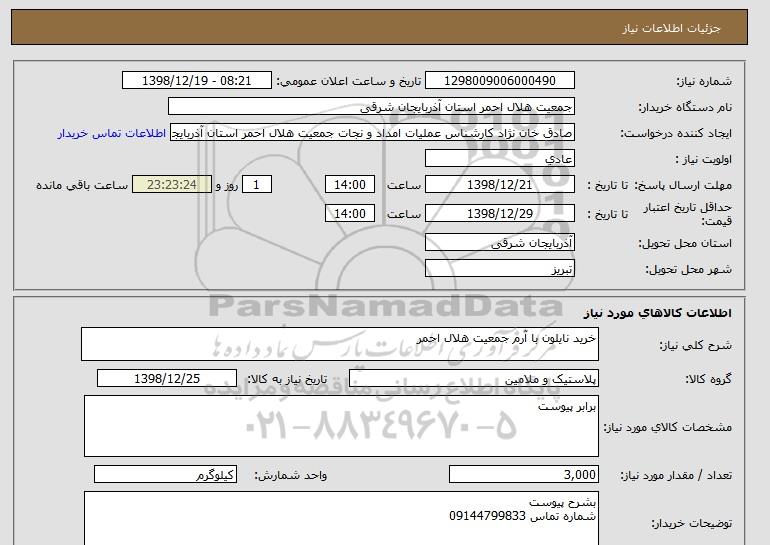The image size is (770, 545).
Task: Select delivery province field آذربایجان شرقی
Action: click(499, 243)
